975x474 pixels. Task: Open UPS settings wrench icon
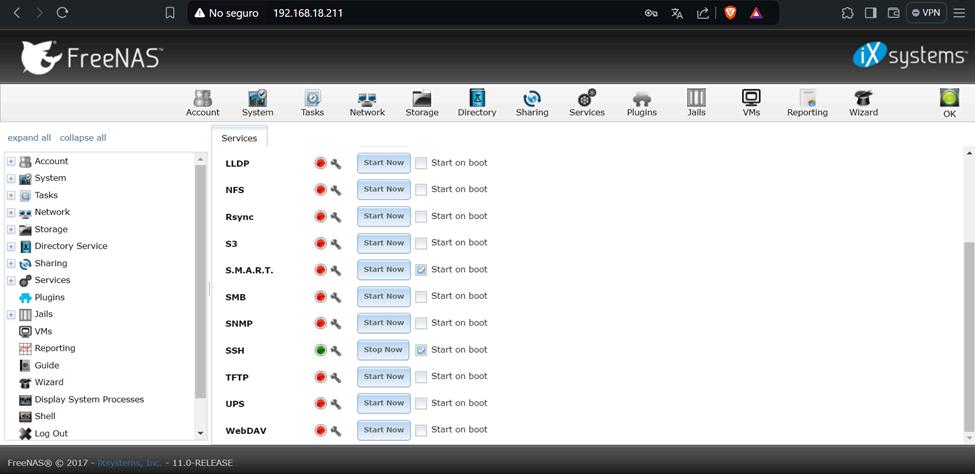point(336,404)
